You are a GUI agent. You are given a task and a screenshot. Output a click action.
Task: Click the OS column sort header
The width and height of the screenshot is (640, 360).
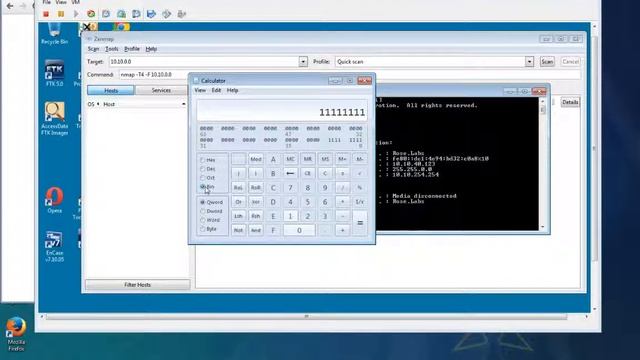click(x=93, y=104)
